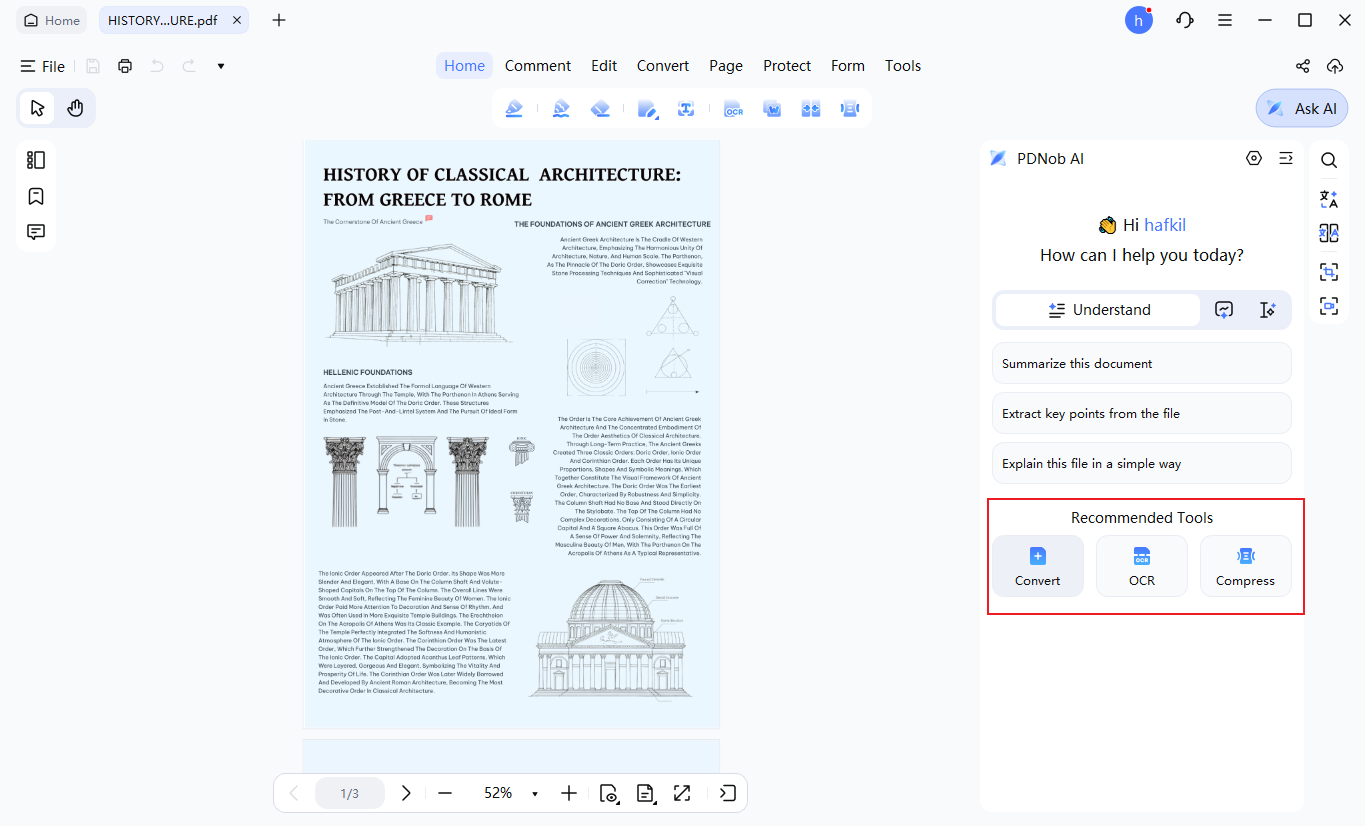1365x826 pixels.
Task: Switch to the hand pan tool
Action: coord(75,108)
